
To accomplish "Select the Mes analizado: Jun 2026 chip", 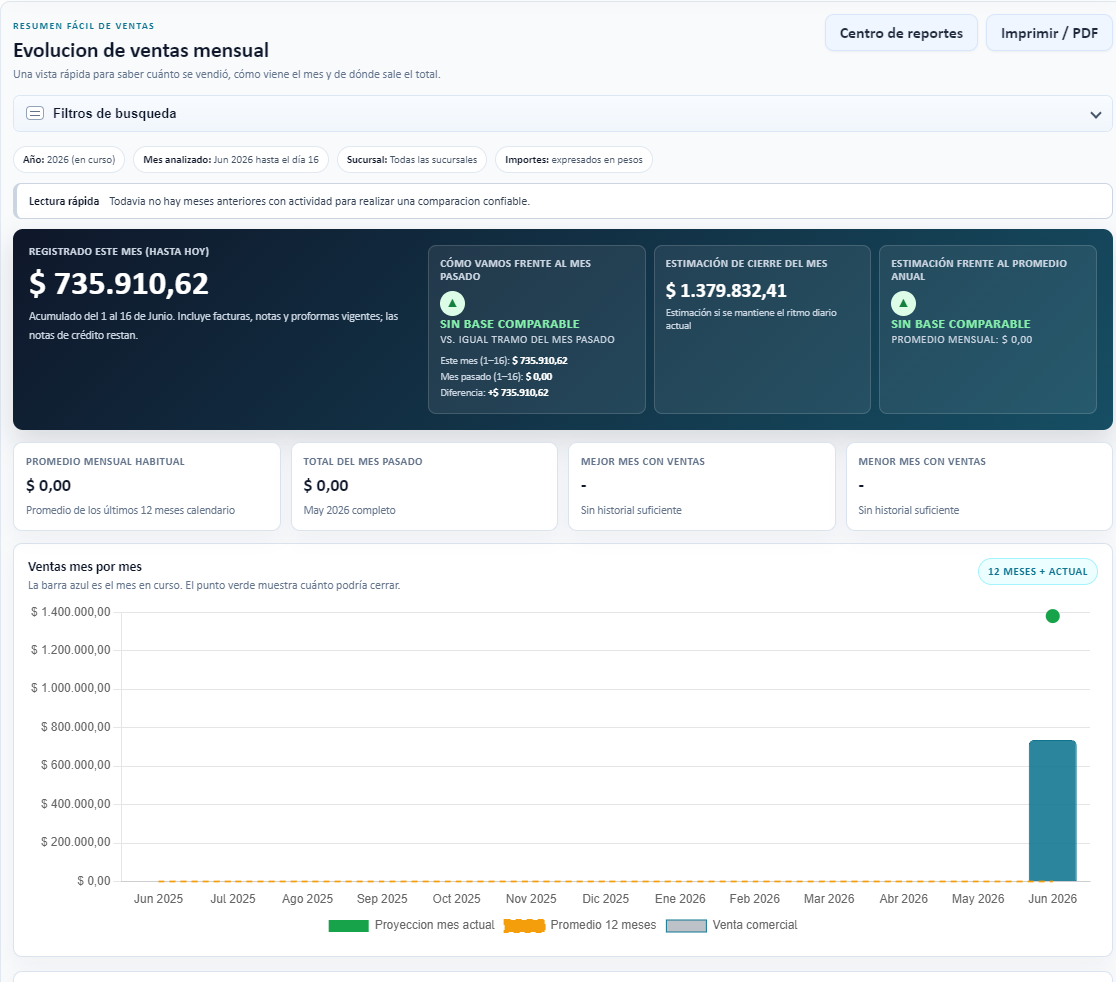I will pyautogui.click(x=231, y=159).
